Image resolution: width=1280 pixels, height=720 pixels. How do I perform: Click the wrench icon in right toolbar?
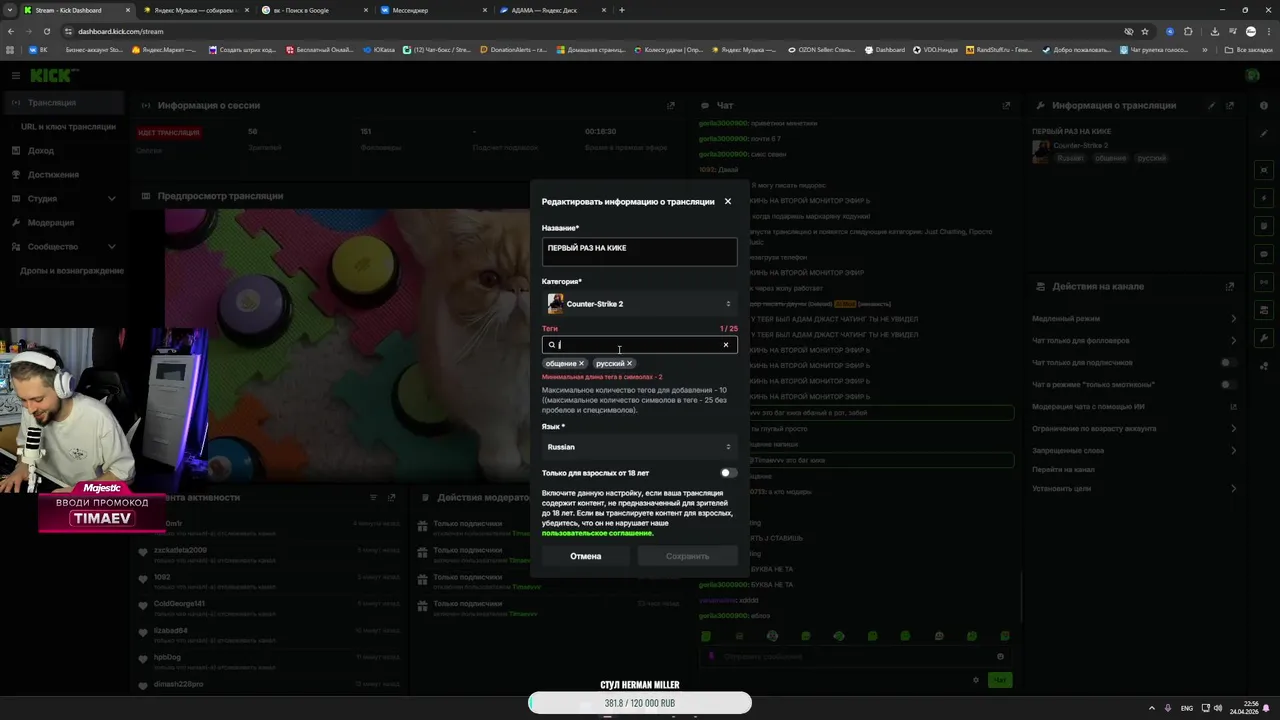click(x=1264, y=338)
